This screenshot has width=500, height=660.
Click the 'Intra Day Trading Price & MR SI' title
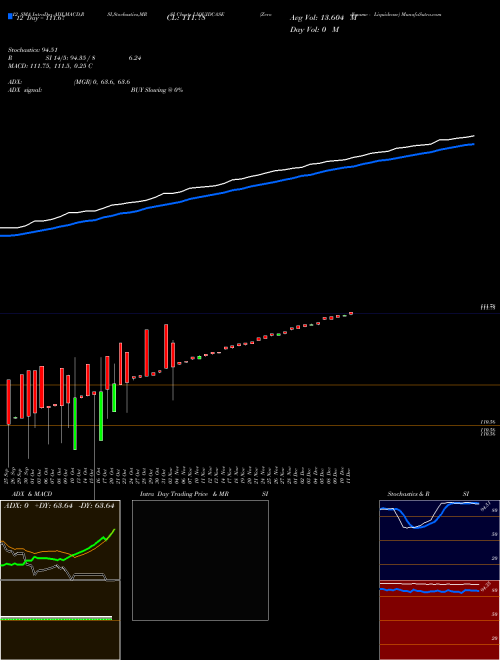[x=204, y=494]
